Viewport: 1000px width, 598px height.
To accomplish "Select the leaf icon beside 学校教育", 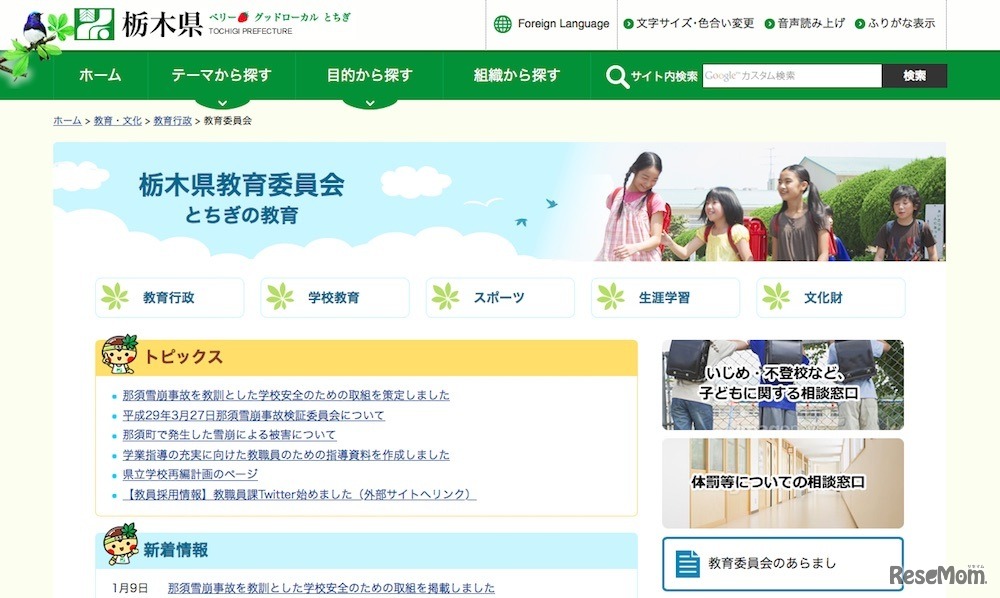I will pos(280,297).
